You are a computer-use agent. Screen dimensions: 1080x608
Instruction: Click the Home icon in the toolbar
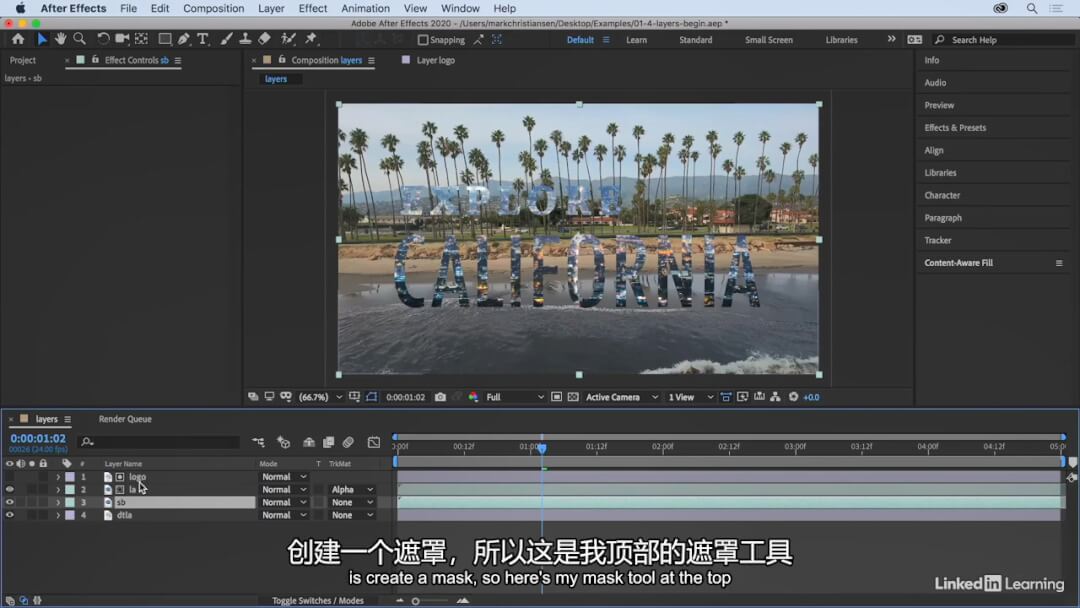(x=18, y=39)
